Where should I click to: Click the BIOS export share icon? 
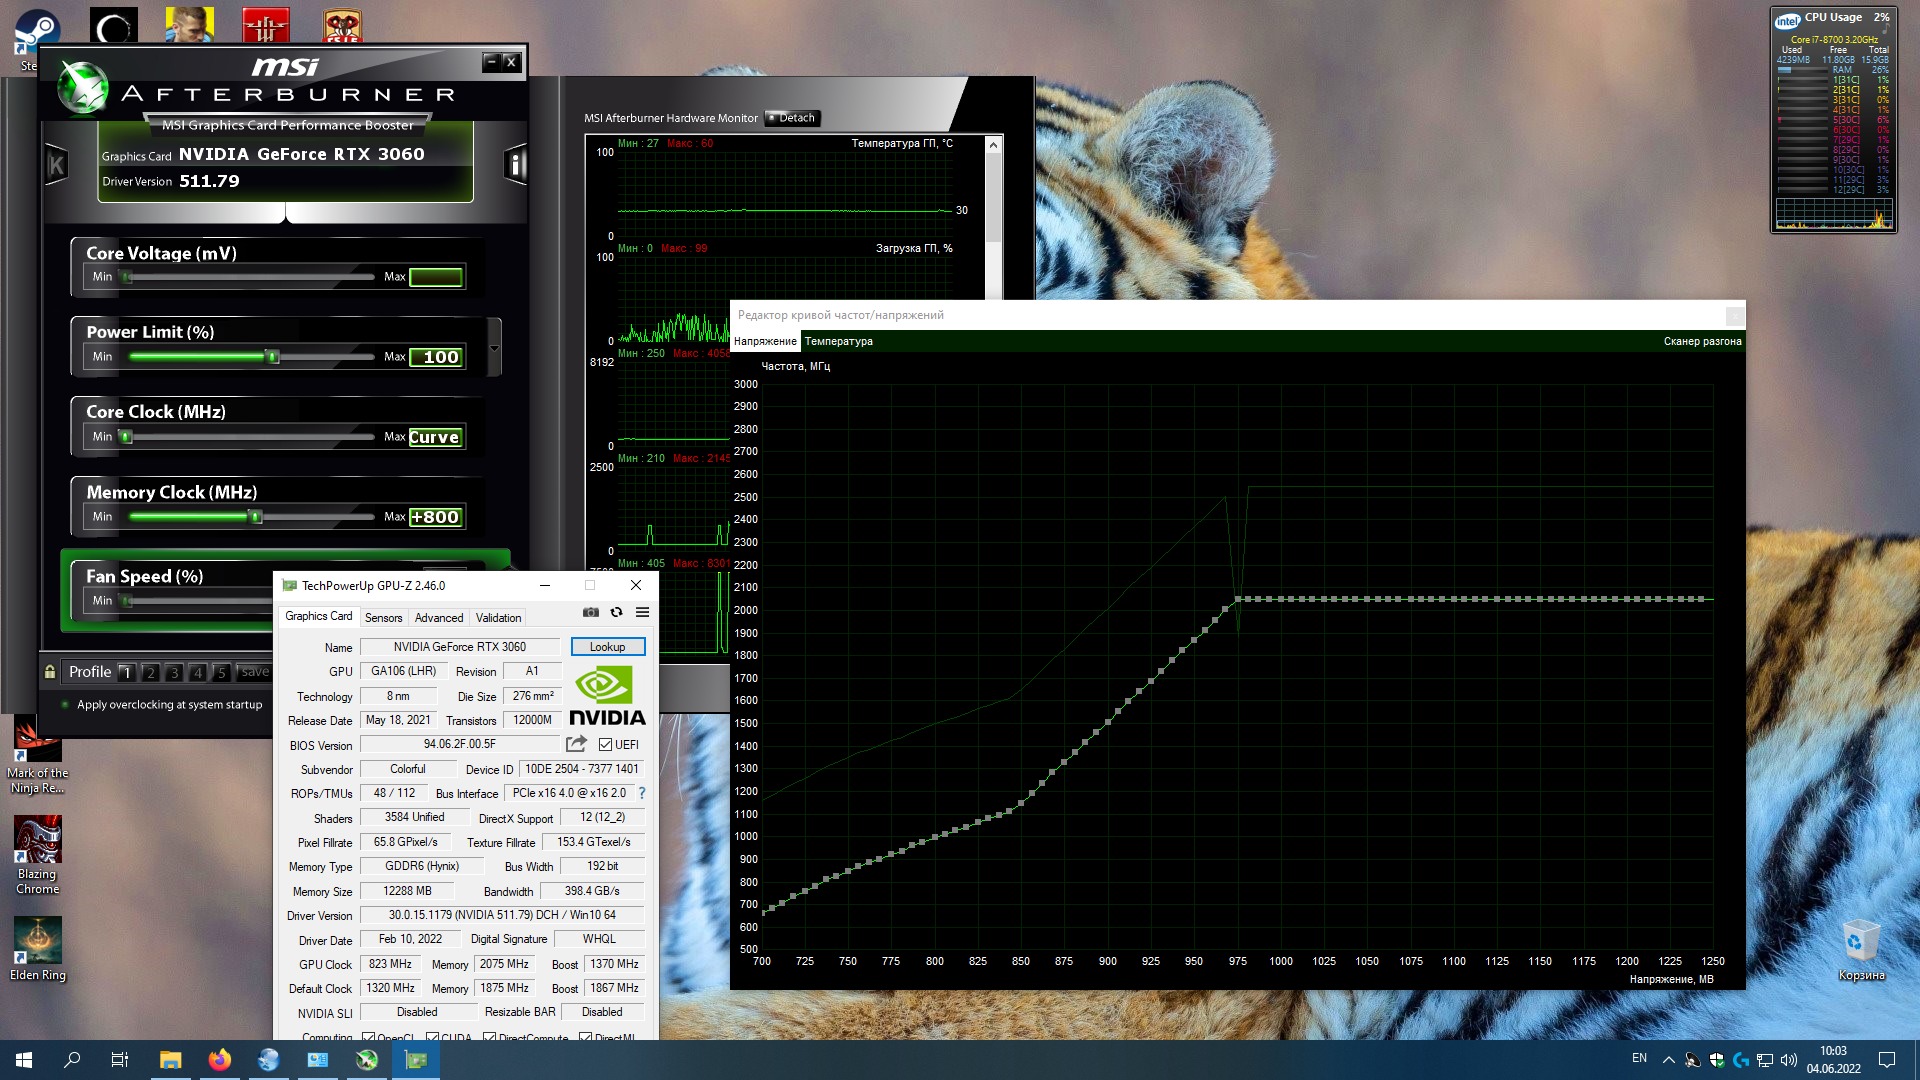pyautogui.click(x=576, y=744)
